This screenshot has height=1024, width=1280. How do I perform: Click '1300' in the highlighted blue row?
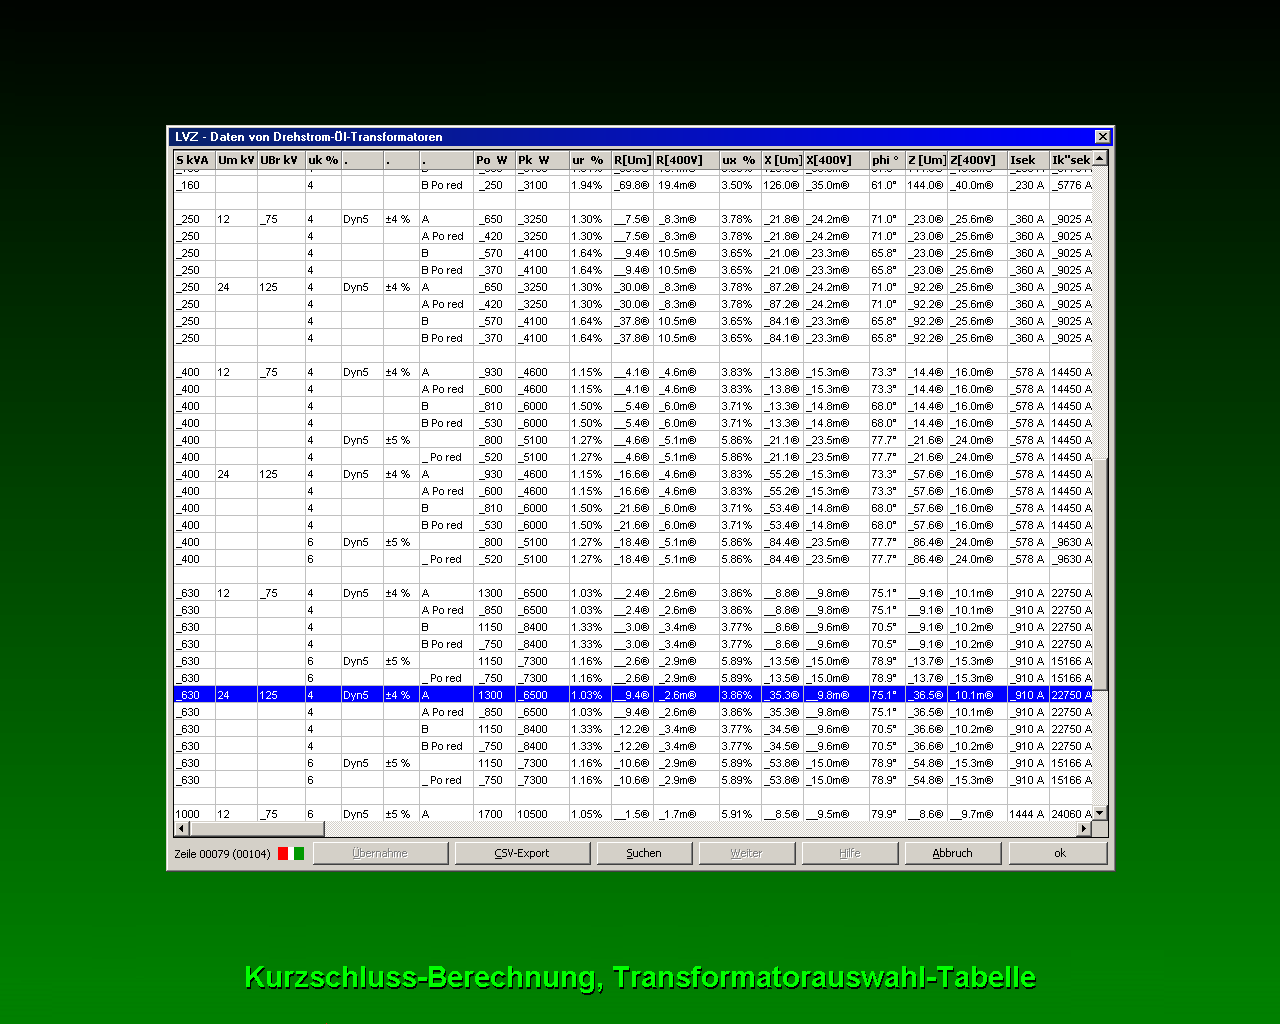[491, 695]
